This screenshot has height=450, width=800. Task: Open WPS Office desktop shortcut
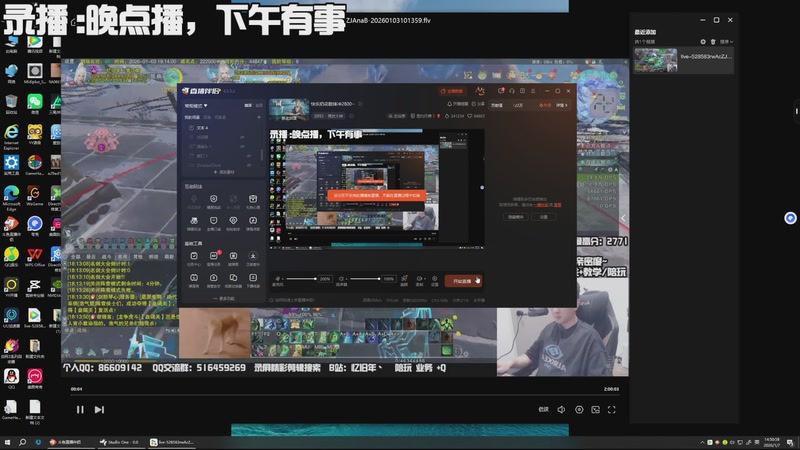tap(35, 257)
